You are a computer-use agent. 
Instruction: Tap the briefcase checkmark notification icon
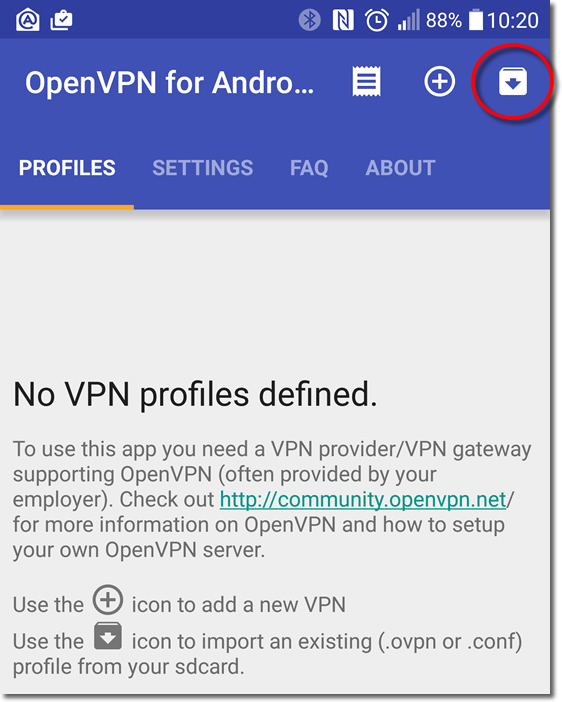click(x=61, y=20)
